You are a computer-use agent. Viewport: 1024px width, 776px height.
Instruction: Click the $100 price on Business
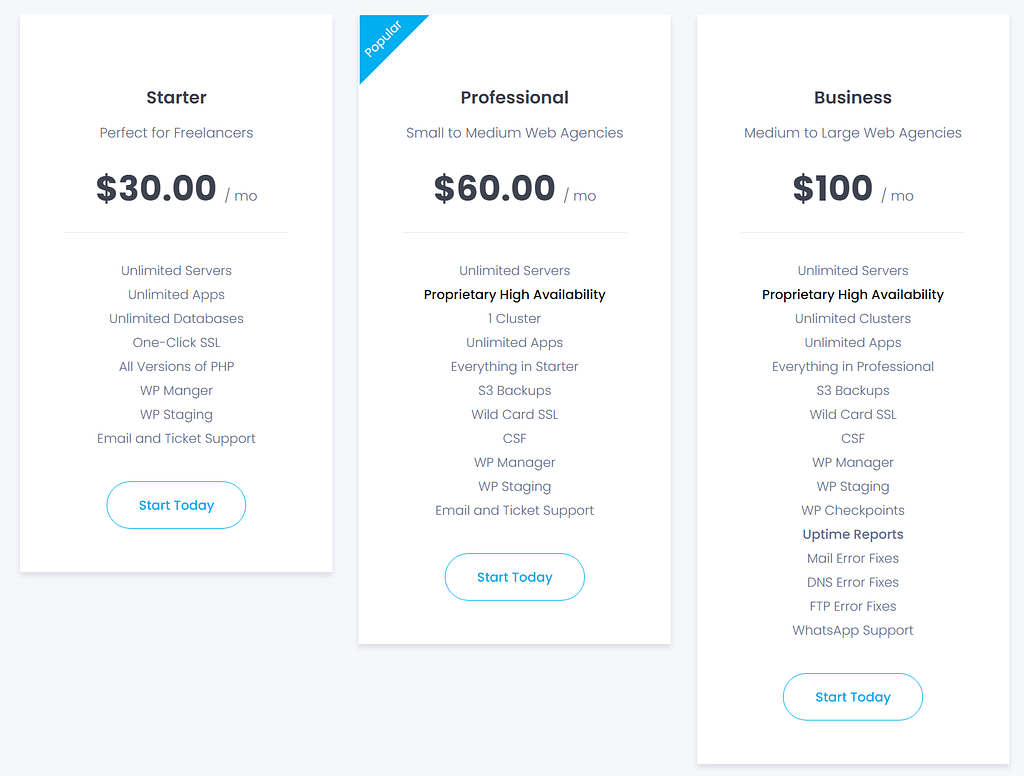[832, 188]
